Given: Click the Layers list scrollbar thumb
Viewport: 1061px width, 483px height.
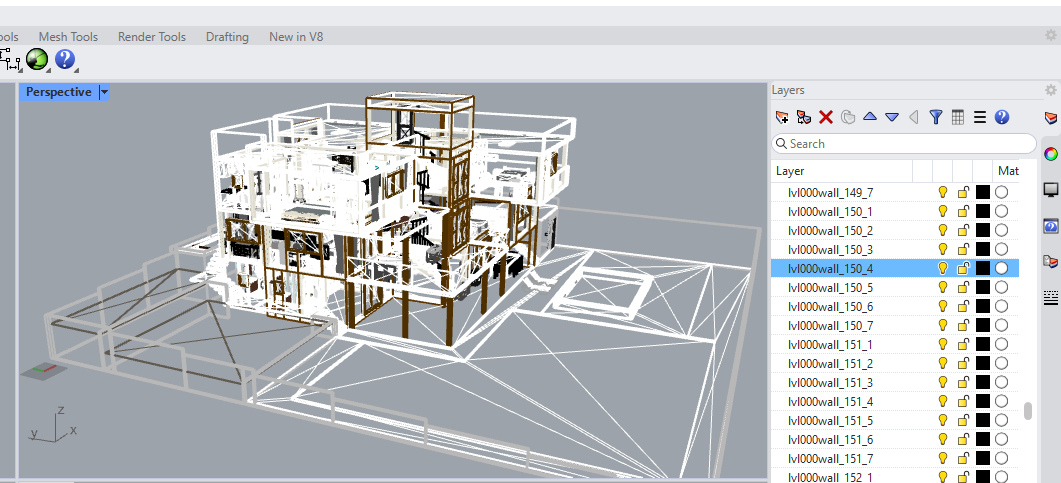Looking at the screenshot, I should (x=1028, y=411).
